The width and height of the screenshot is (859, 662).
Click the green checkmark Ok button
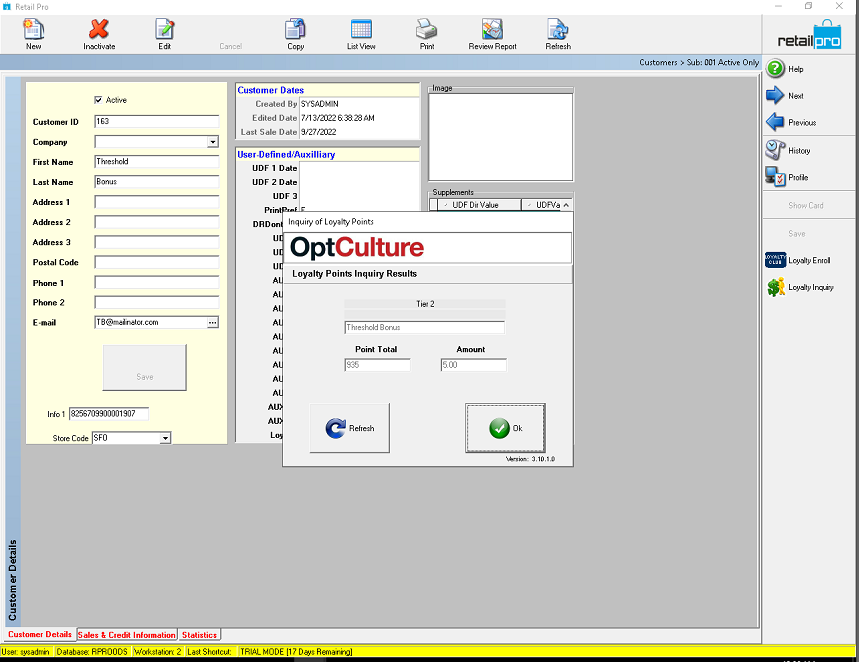[x=505, y=428]
